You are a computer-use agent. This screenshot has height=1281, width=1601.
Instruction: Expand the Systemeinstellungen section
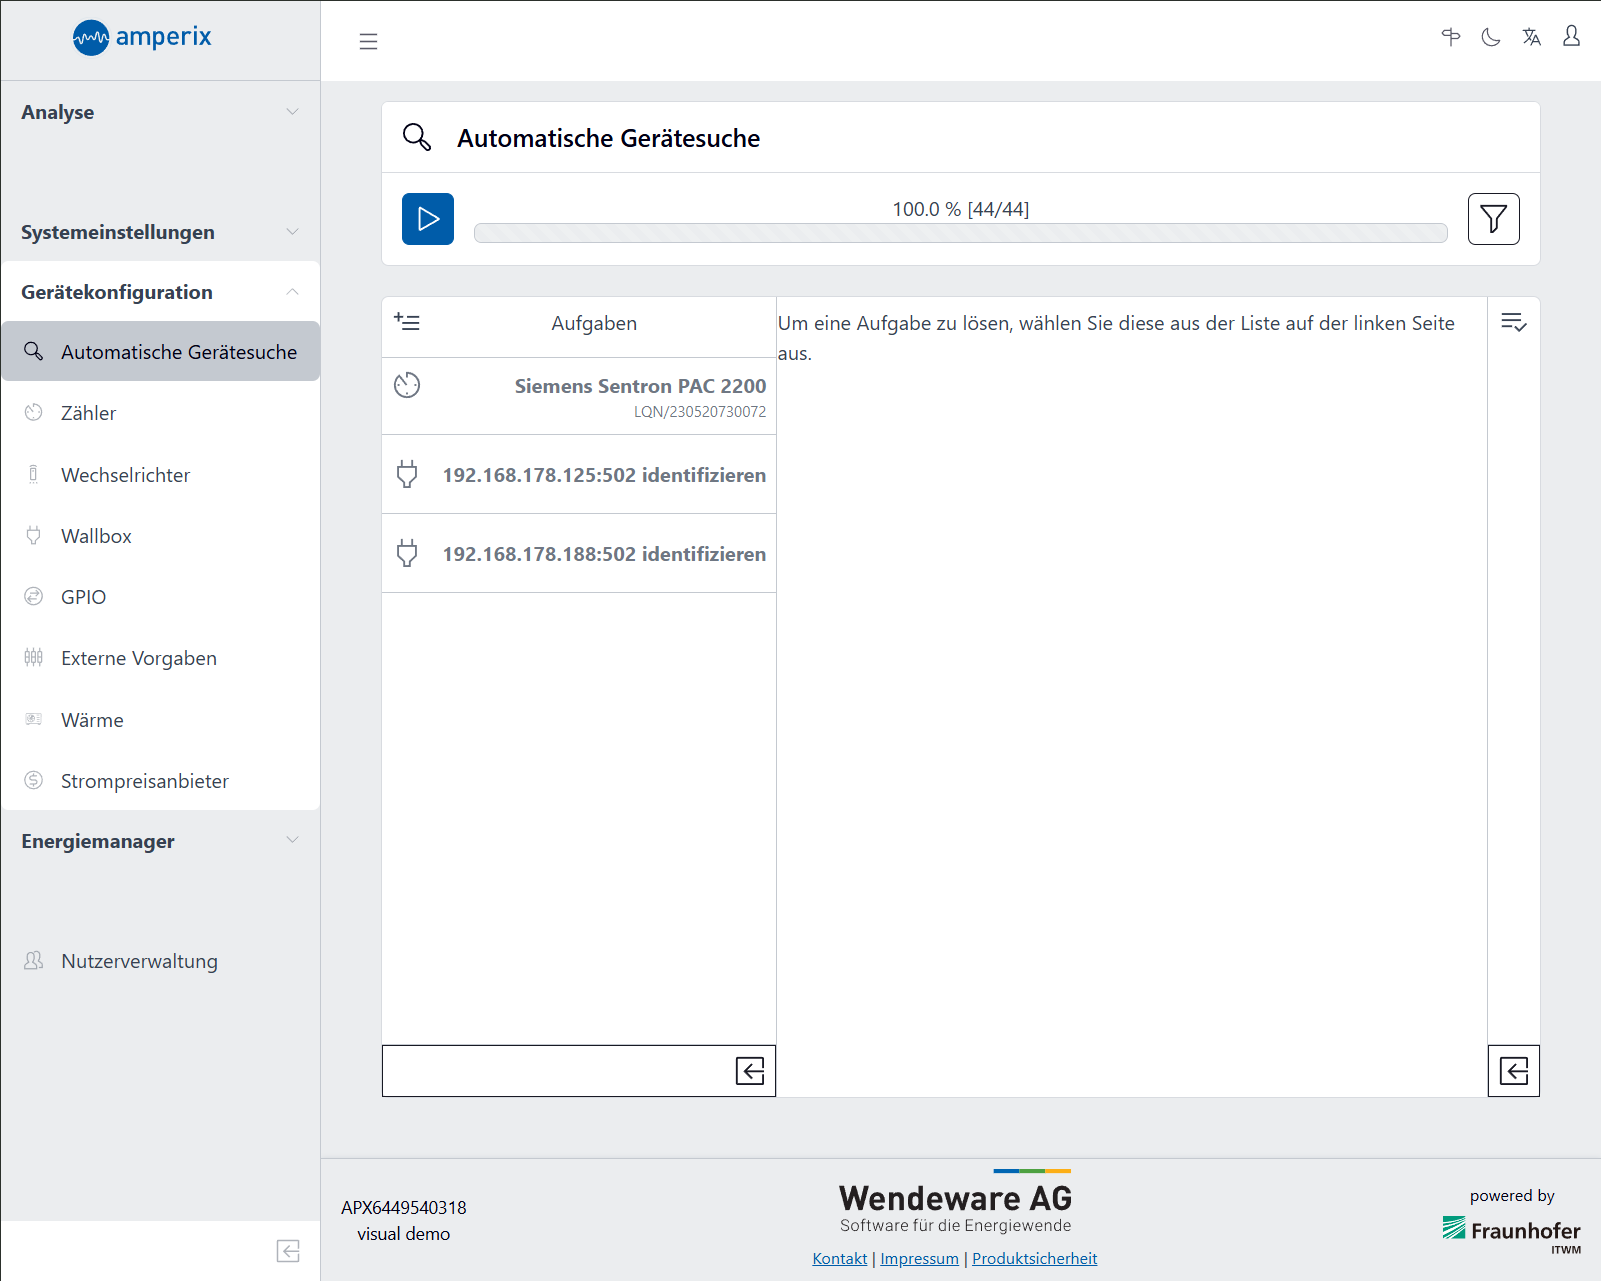[160, 232]
